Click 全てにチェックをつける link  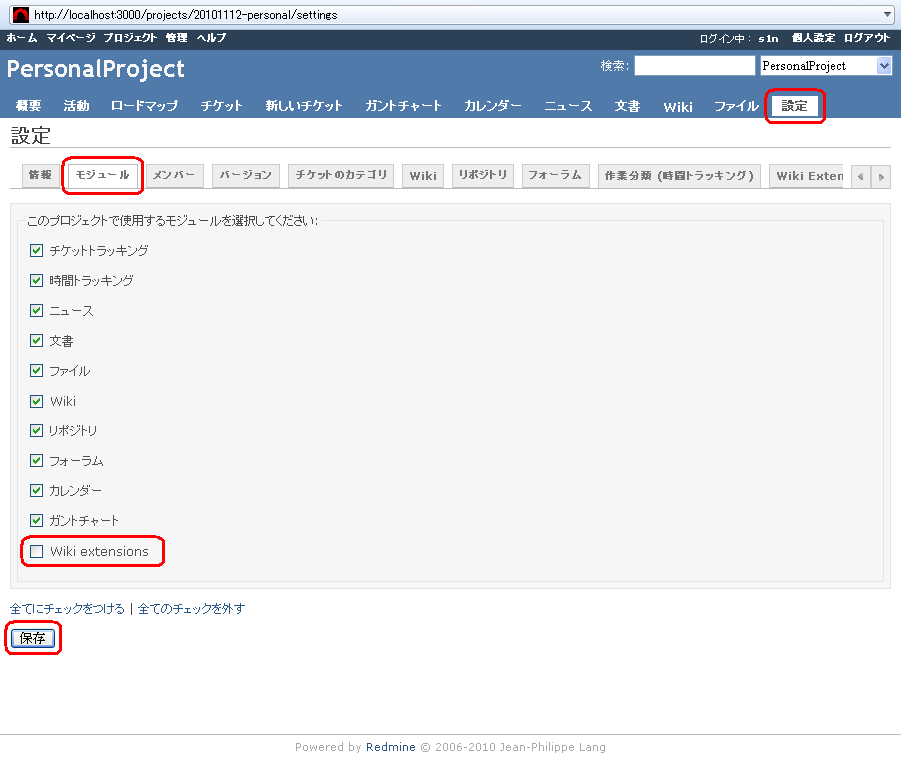click(x=67, y=608)
